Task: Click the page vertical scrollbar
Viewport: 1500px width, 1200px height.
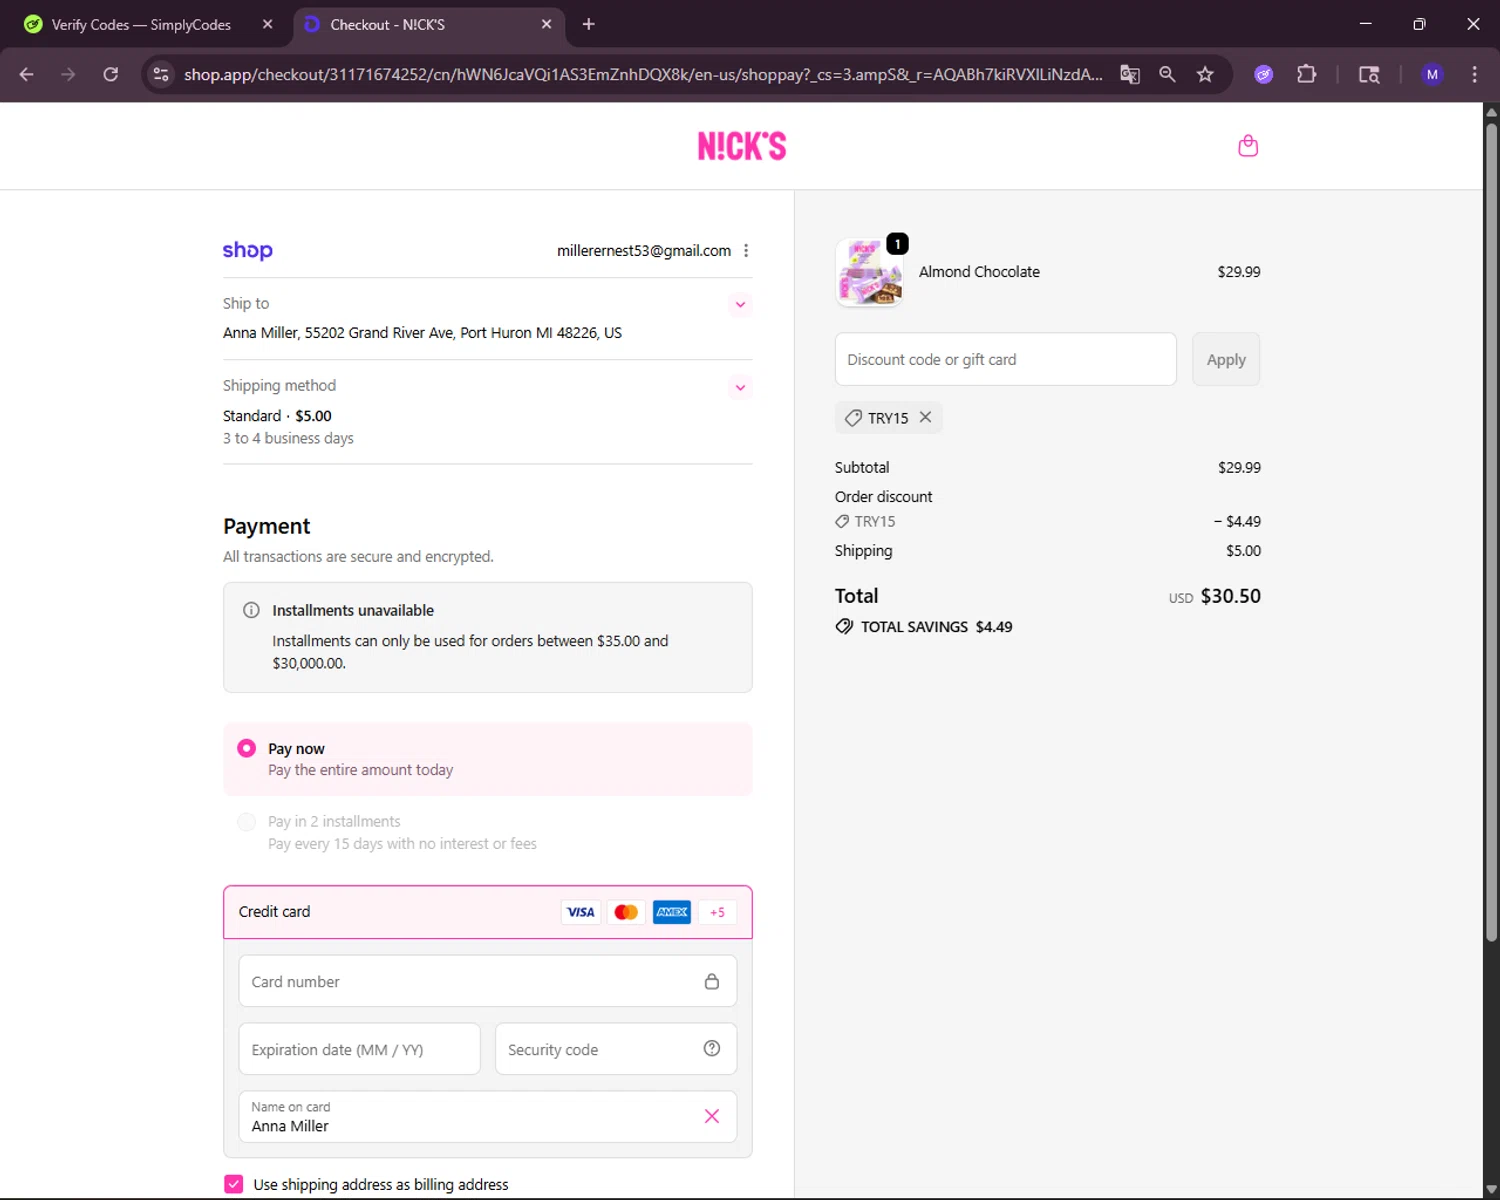Action: point(1491,530)
